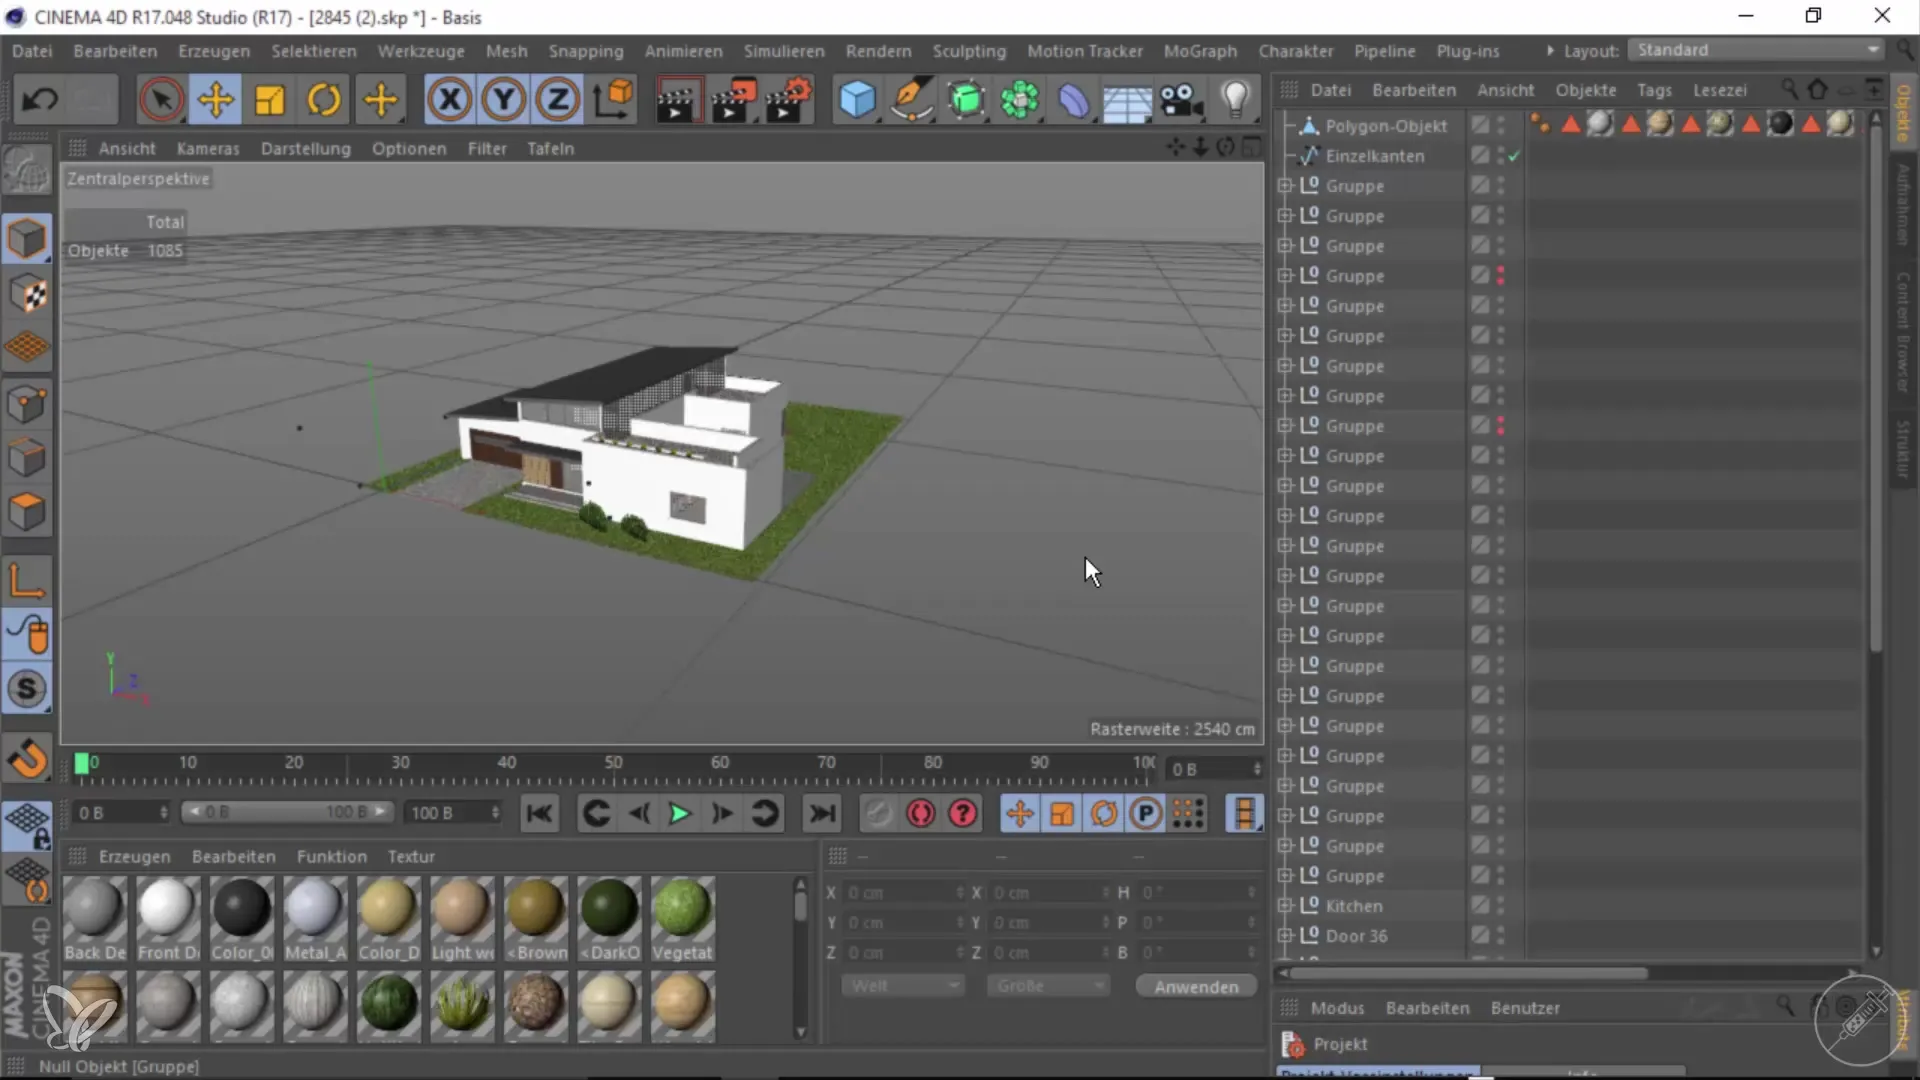Add a Cube primitive object
This screenshot has width=1920, height=1080.
pyautogui.click(x=857, y=99)
